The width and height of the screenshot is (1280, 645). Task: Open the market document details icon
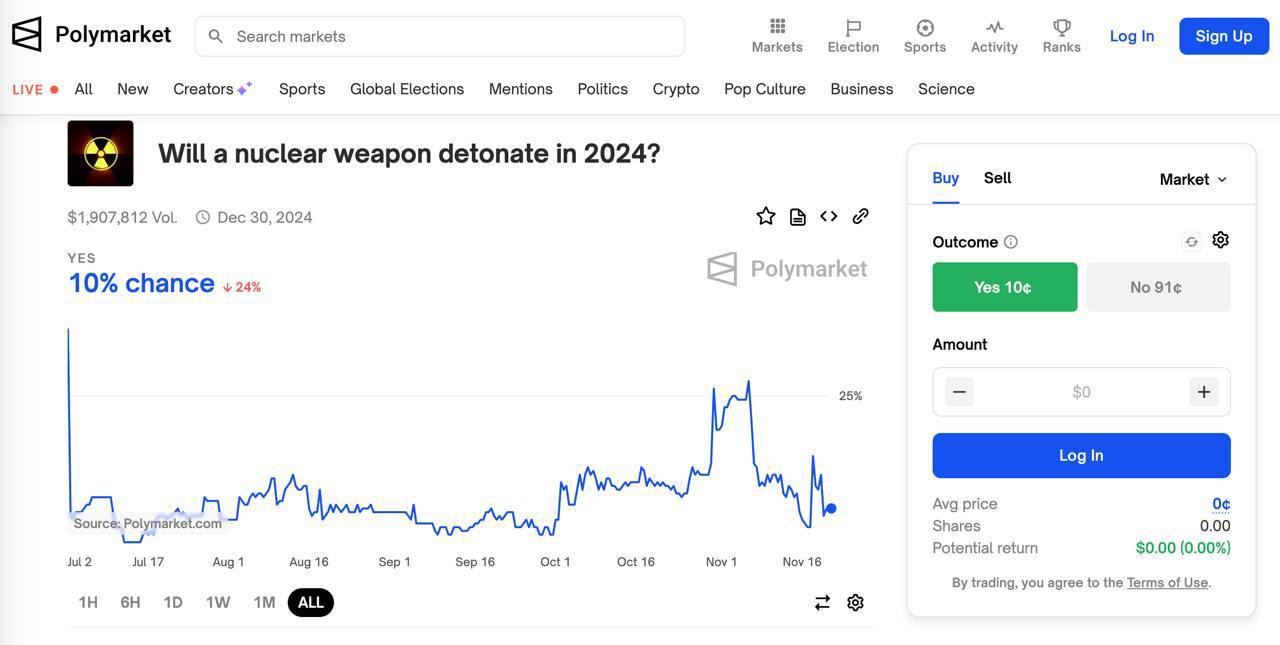(x=797, y=217)
